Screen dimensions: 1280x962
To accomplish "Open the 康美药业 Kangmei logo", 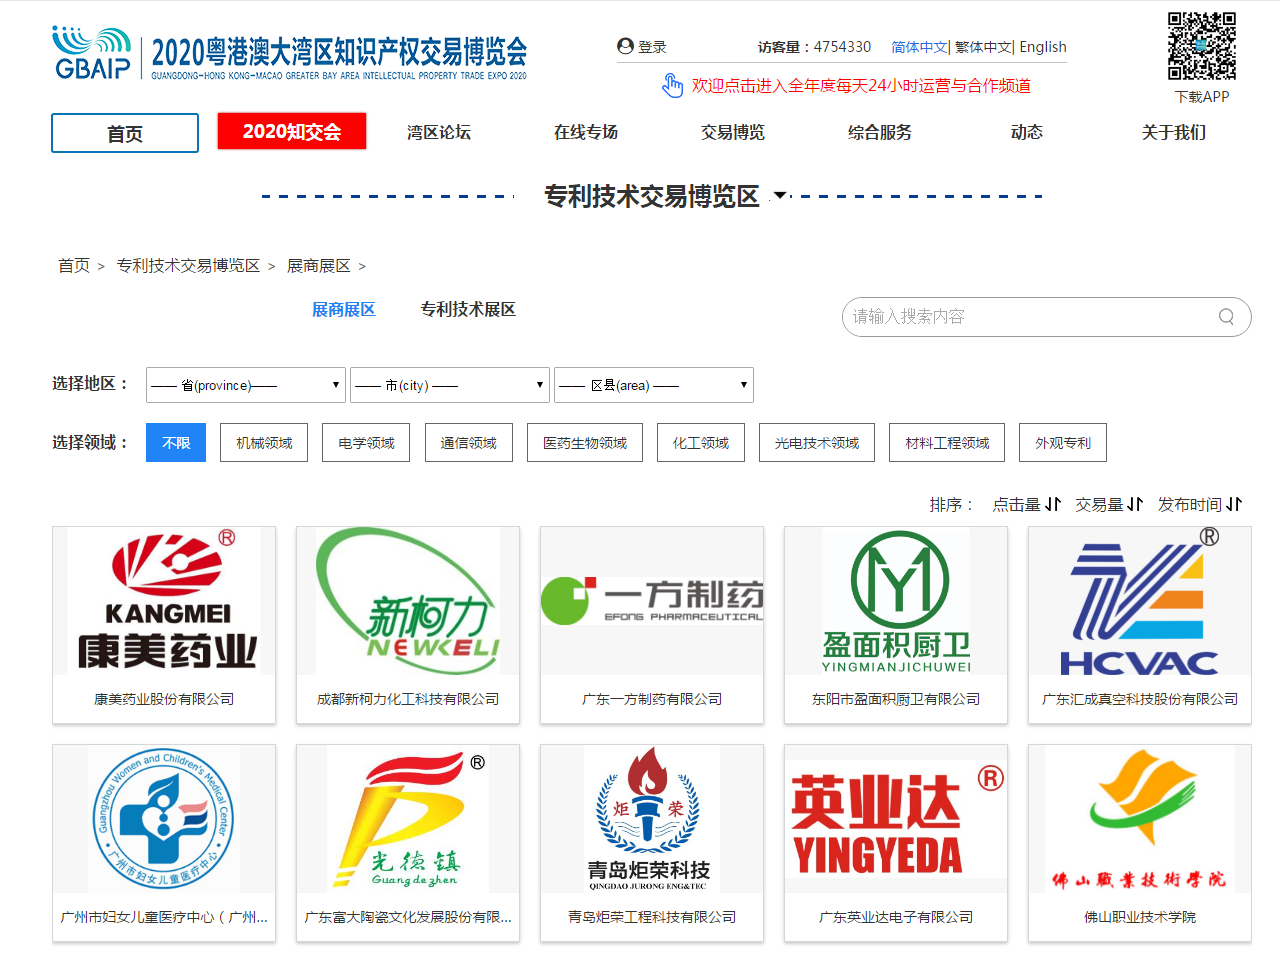I will click(164, 601).
